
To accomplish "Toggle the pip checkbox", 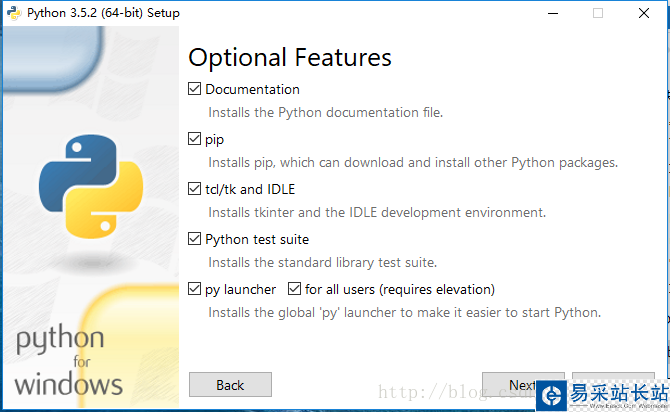I will pyautogui.click(x=195, y=139).
